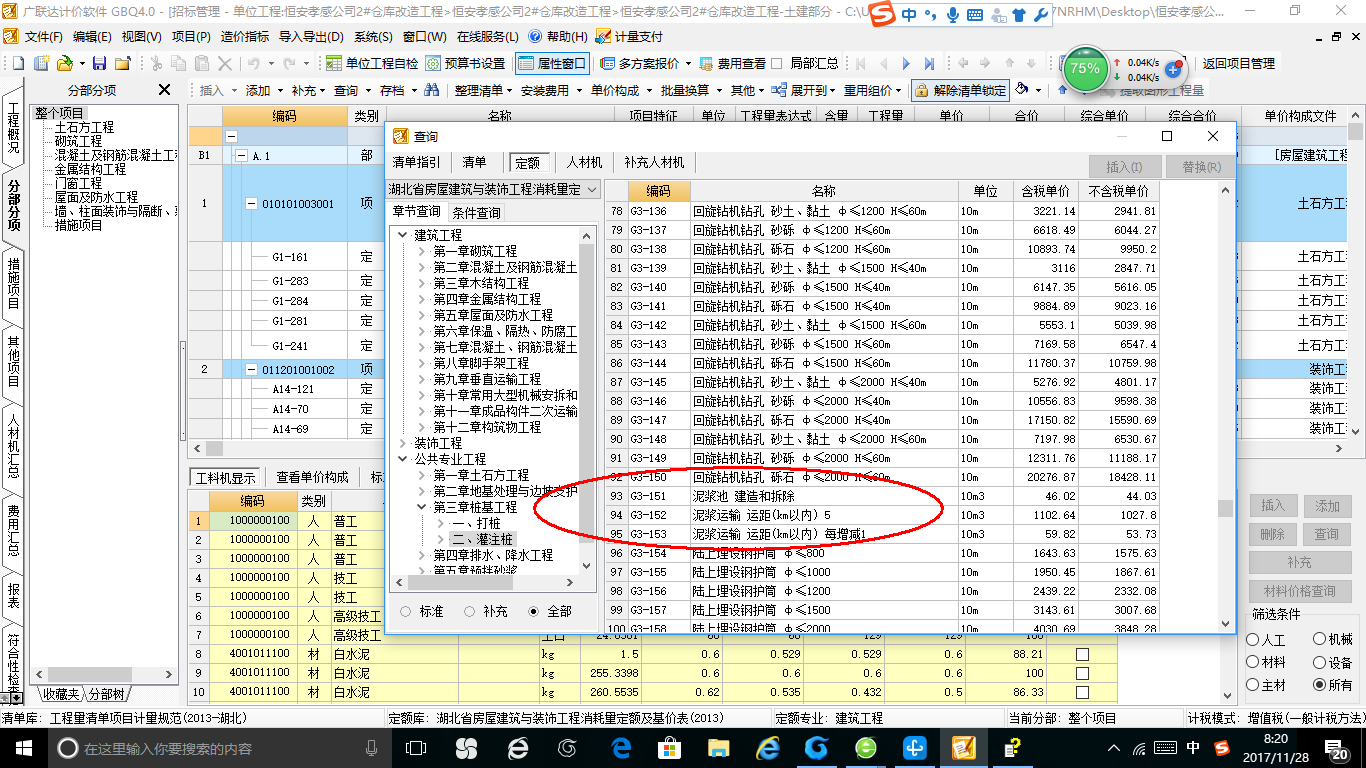Open 预算书设置 settings

pos(465,63)
